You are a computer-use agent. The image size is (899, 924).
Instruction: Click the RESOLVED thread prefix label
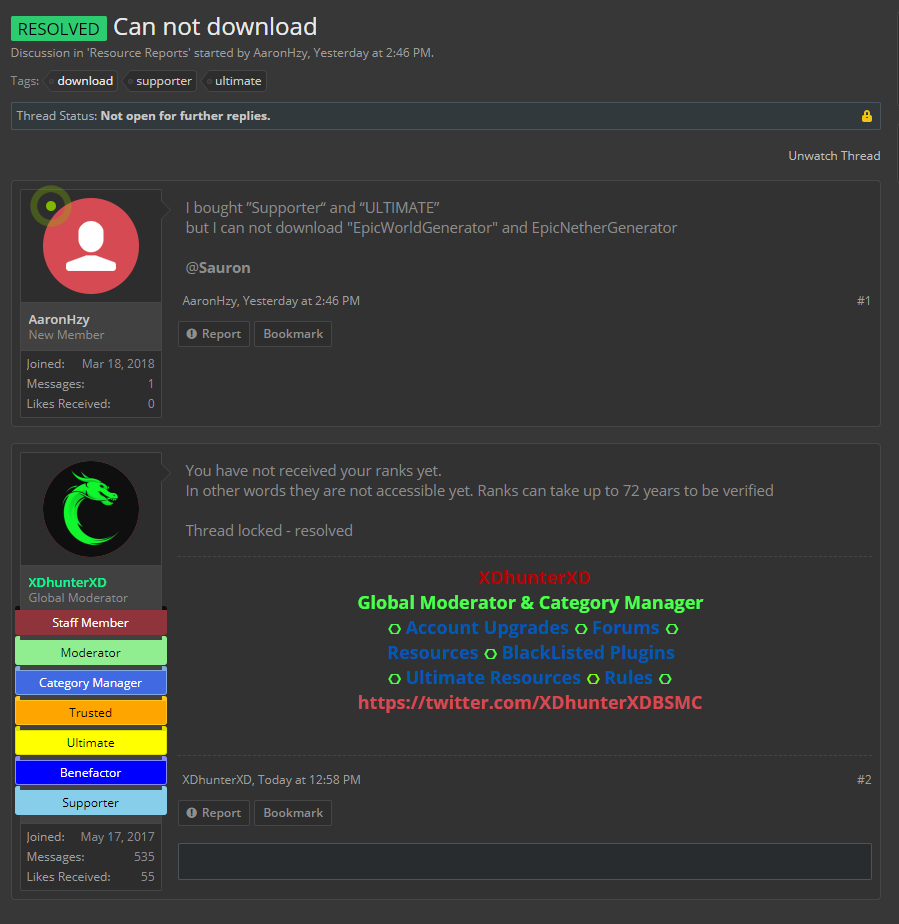[59, 28]
